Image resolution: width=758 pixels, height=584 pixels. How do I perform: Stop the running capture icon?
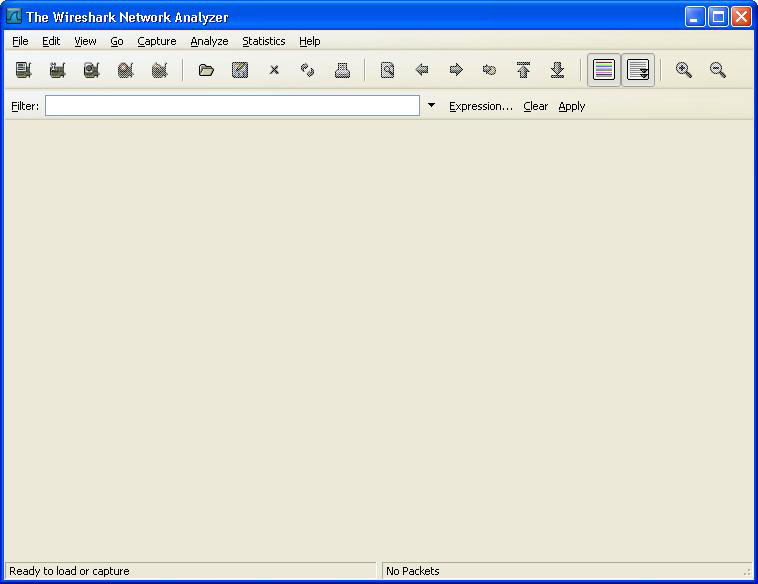click(125, 70)
